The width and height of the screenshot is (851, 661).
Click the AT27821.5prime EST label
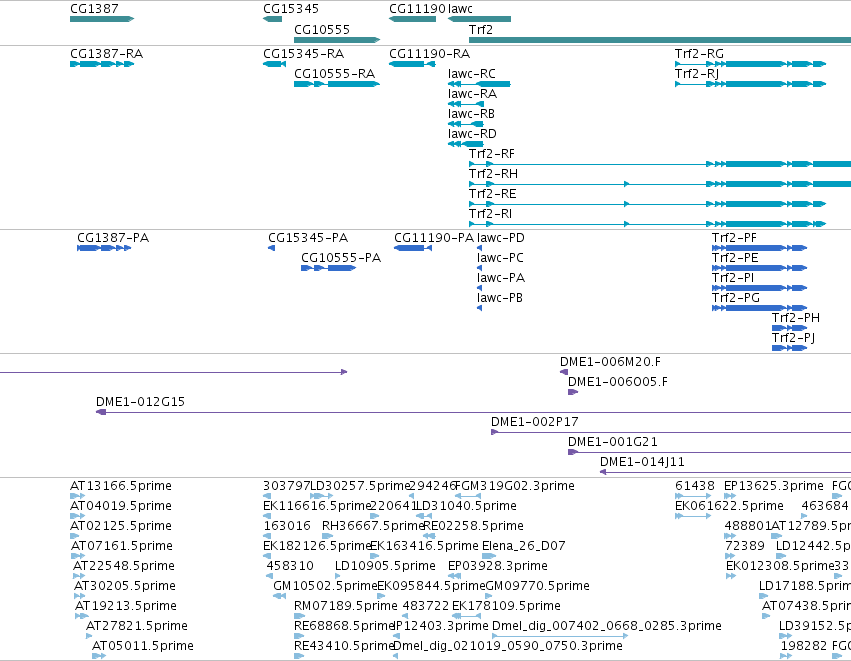click(137, 626)
